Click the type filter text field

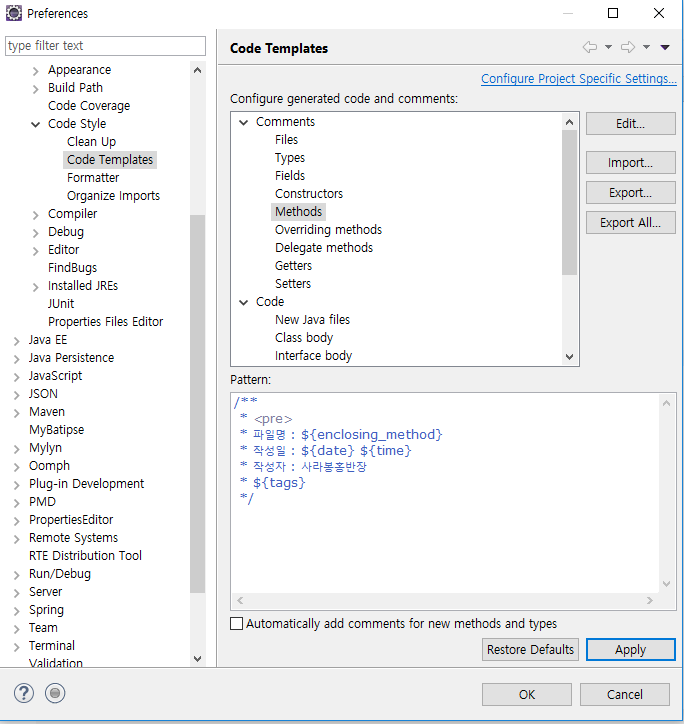point(105,46)
